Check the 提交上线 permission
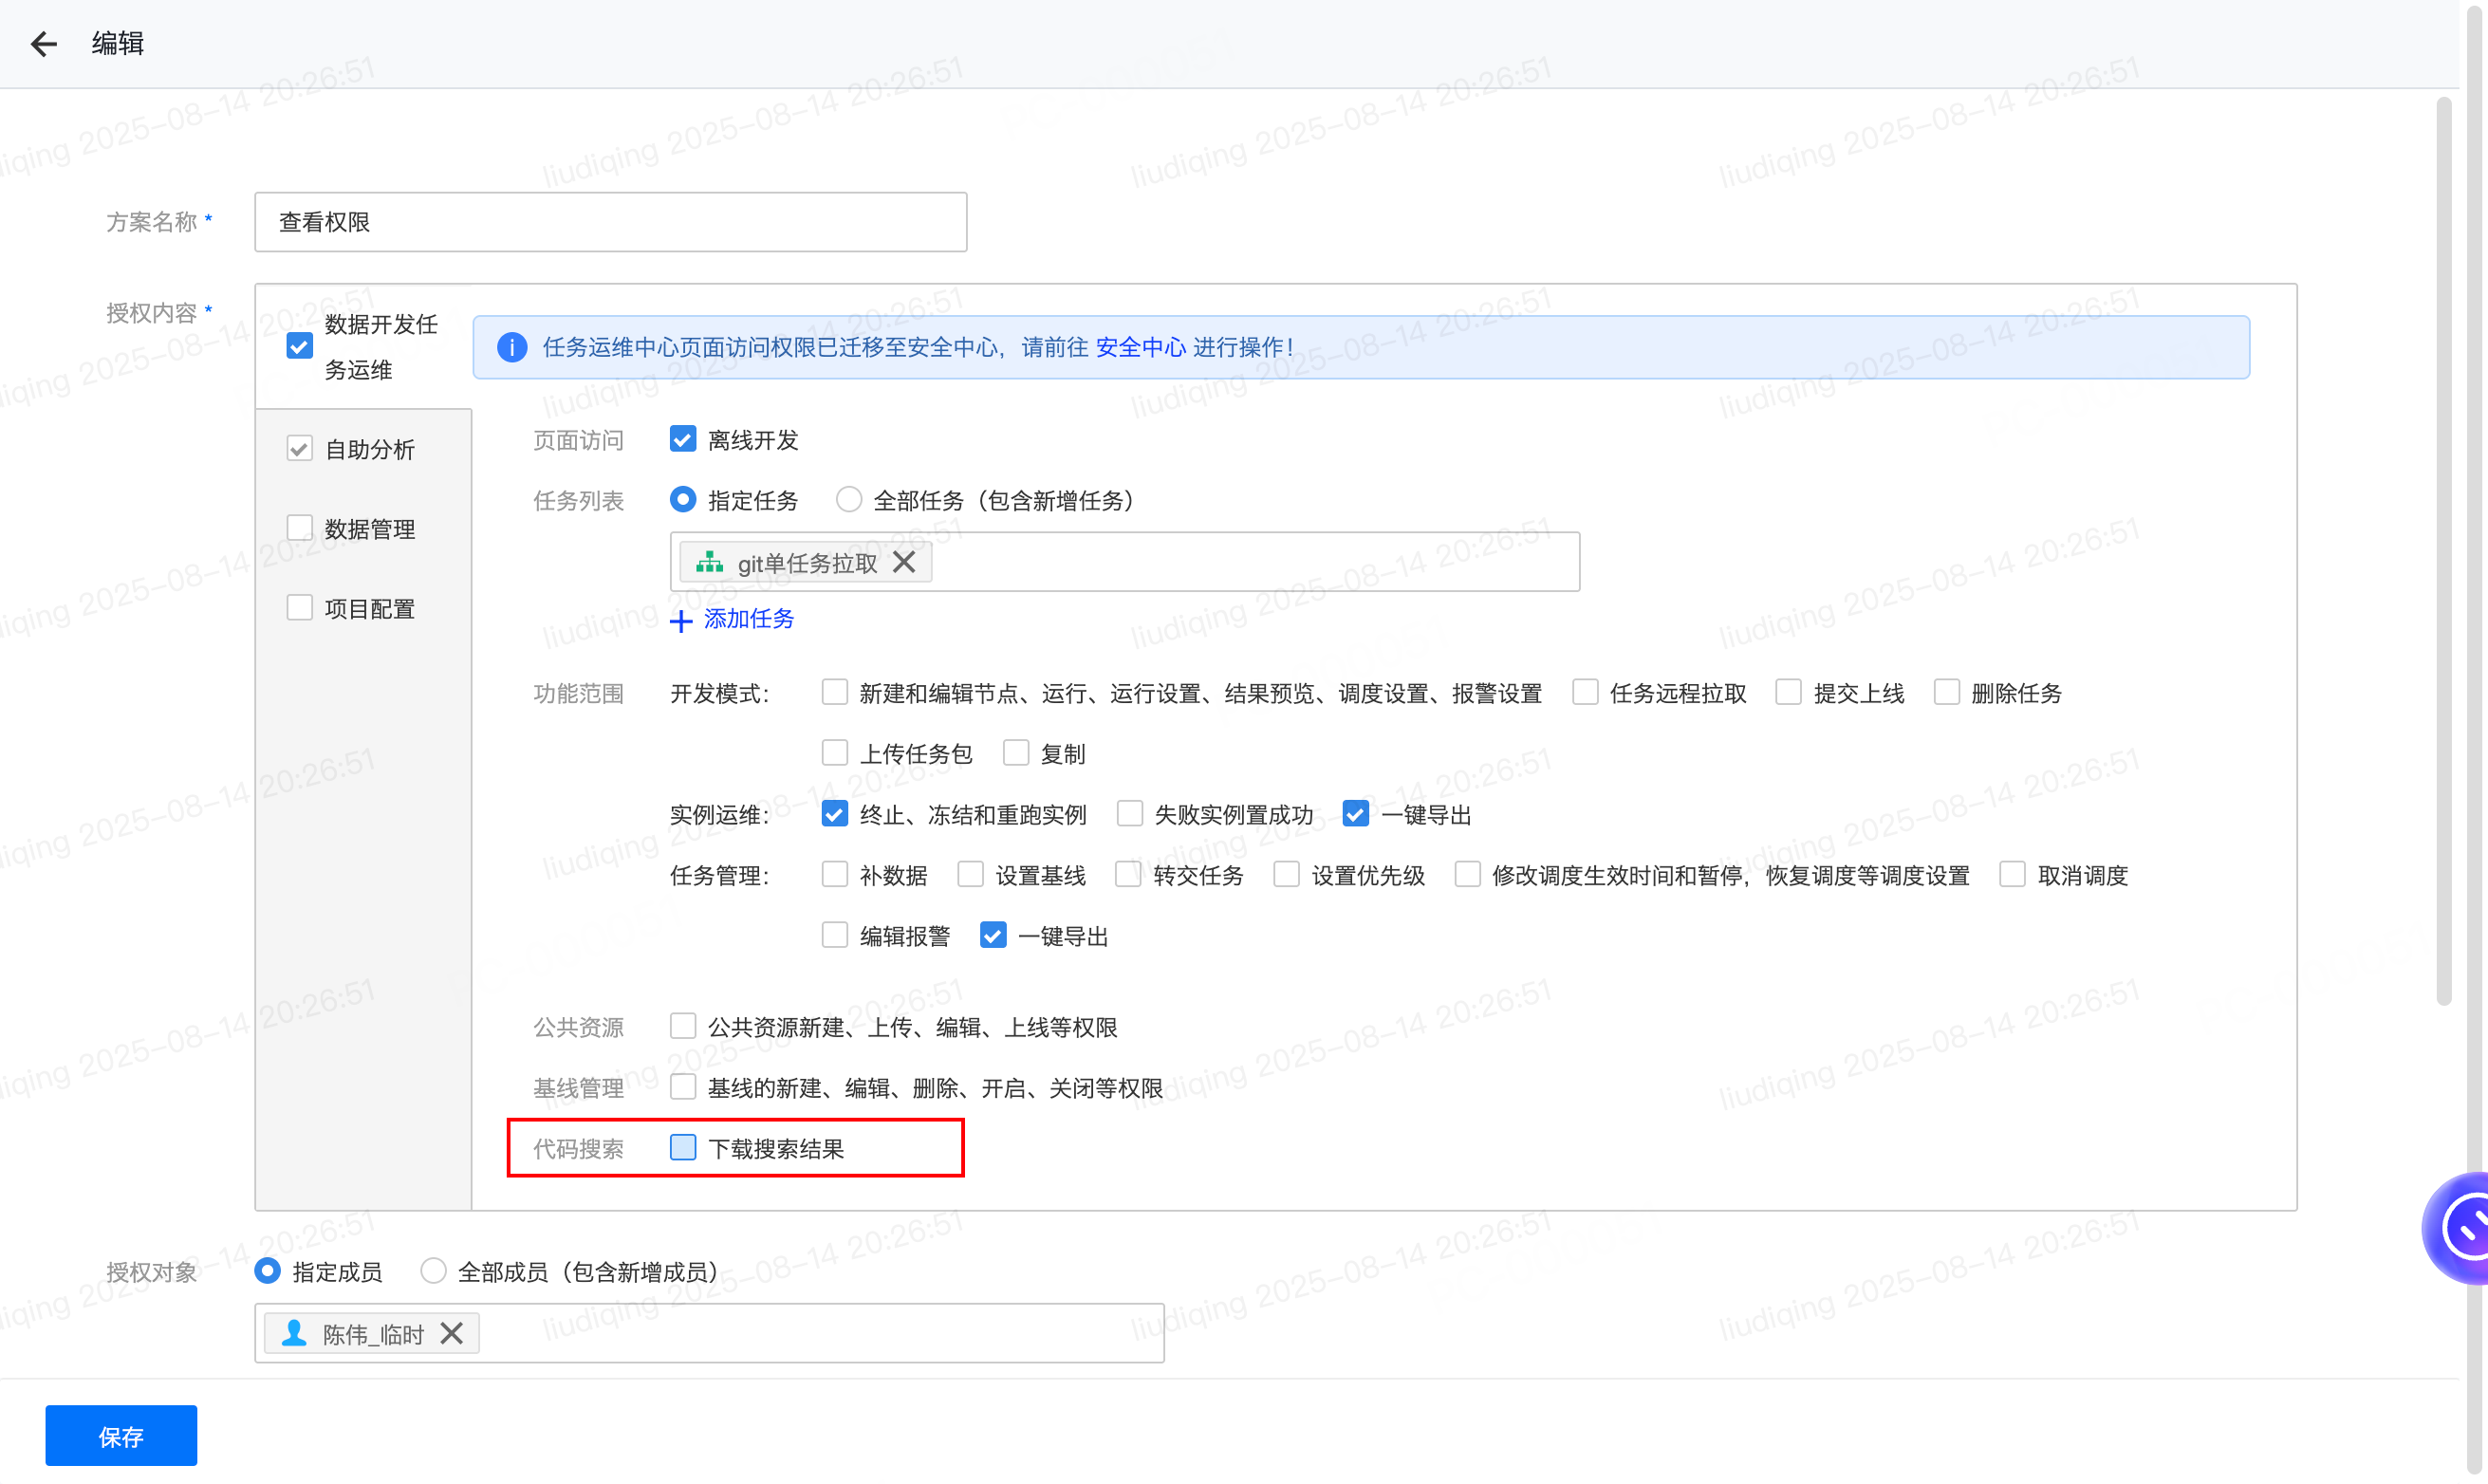The image size is (2488, 1484). (x=1788, y=692)
